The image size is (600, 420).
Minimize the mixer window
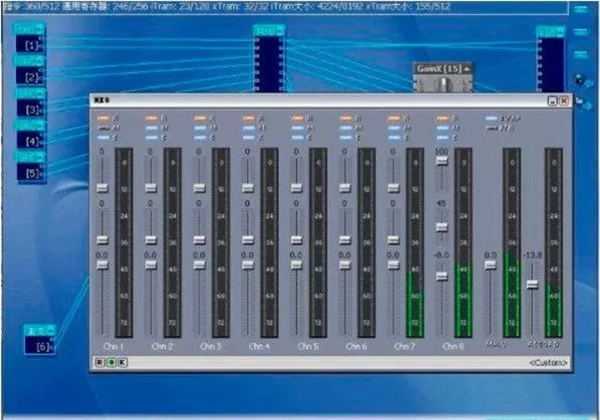click(x=553, y=101)
